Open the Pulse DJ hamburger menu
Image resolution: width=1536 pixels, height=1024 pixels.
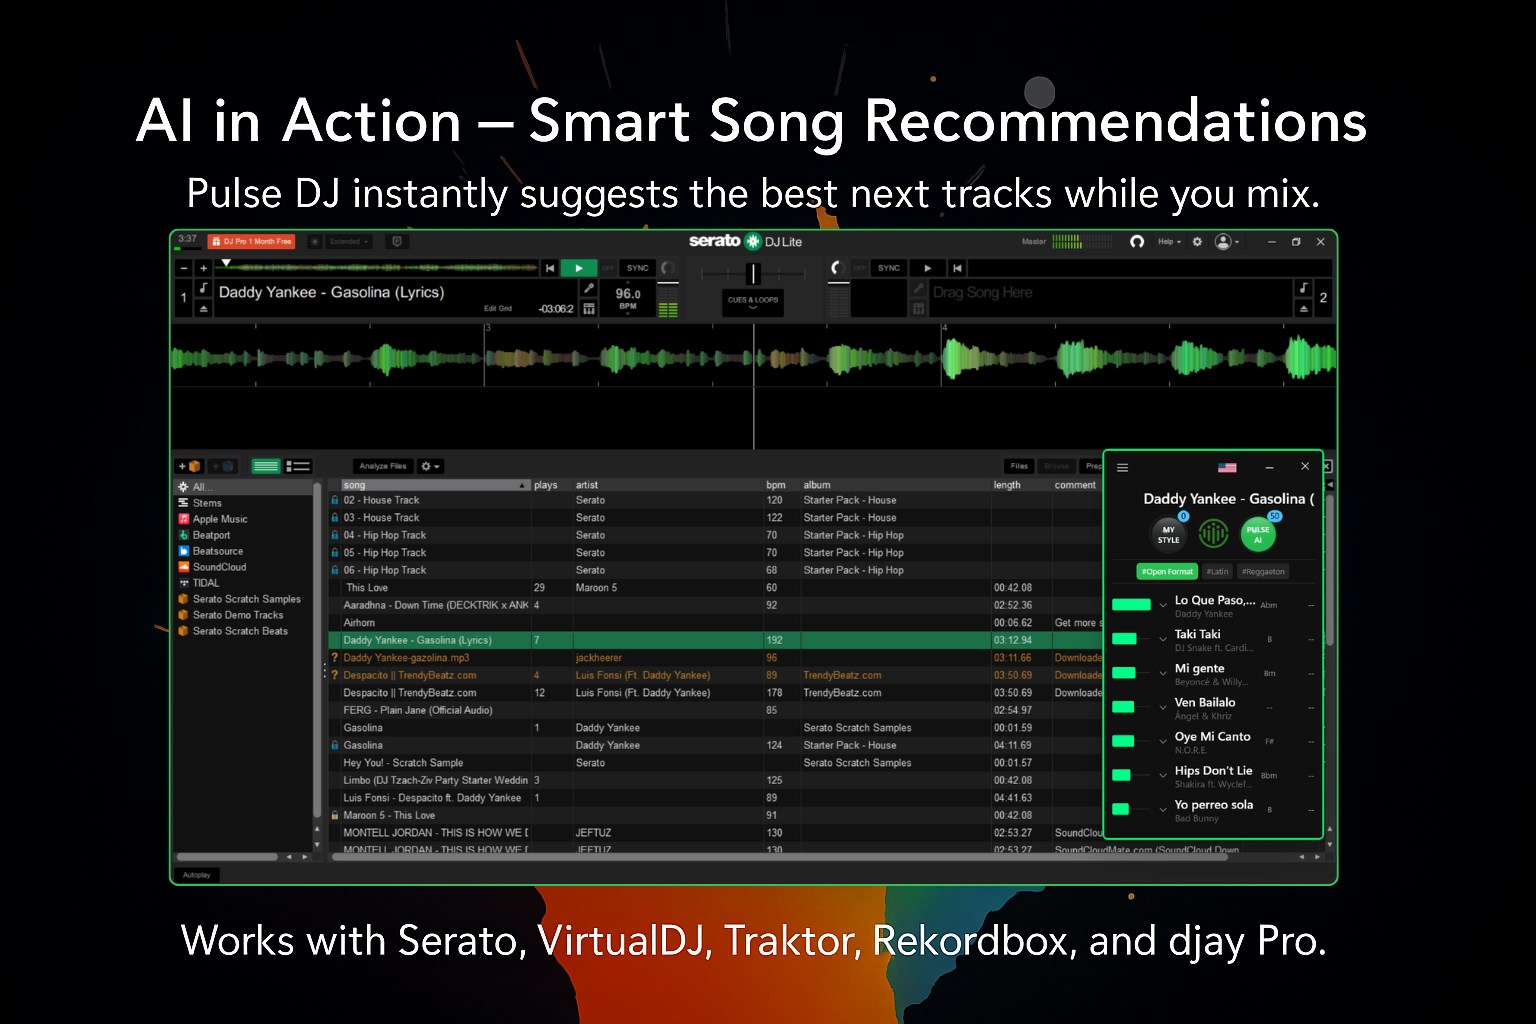(1123, 467)
